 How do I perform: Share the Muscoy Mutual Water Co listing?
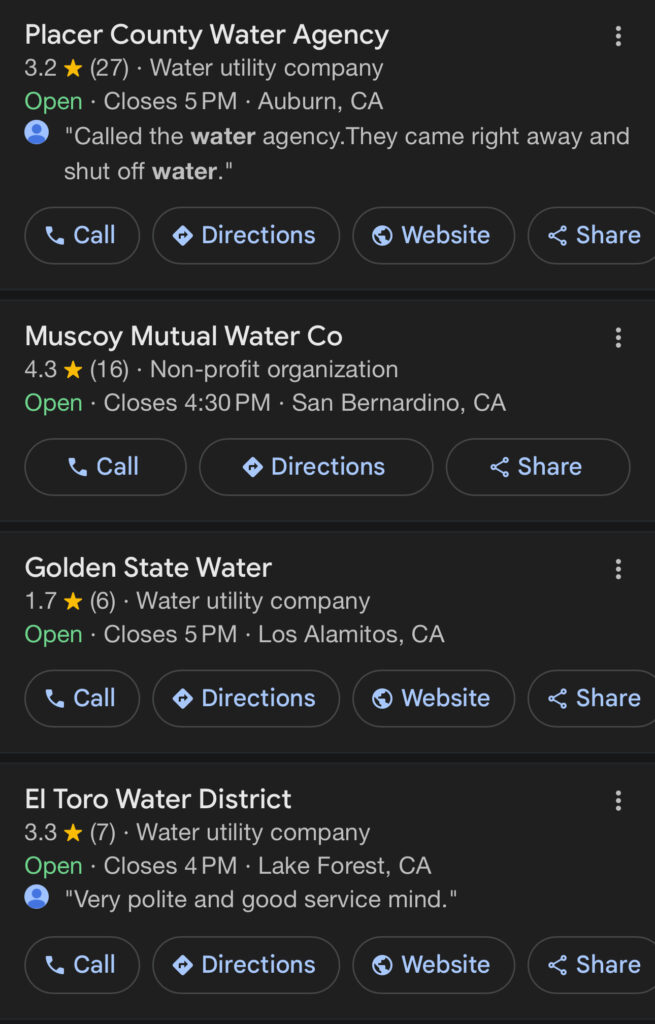[x=537, y=467]
